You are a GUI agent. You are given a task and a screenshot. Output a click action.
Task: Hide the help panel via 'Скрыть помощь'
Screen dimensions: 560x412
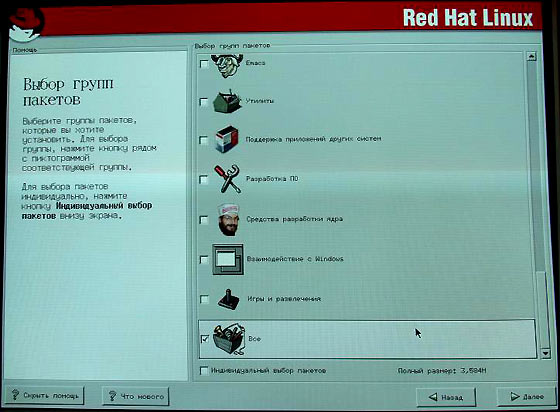[x=44, y=395]
